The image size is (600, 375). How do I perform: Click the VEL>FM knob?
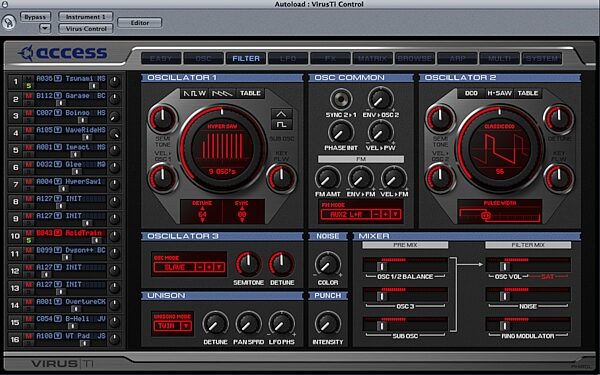click(393, 178)
